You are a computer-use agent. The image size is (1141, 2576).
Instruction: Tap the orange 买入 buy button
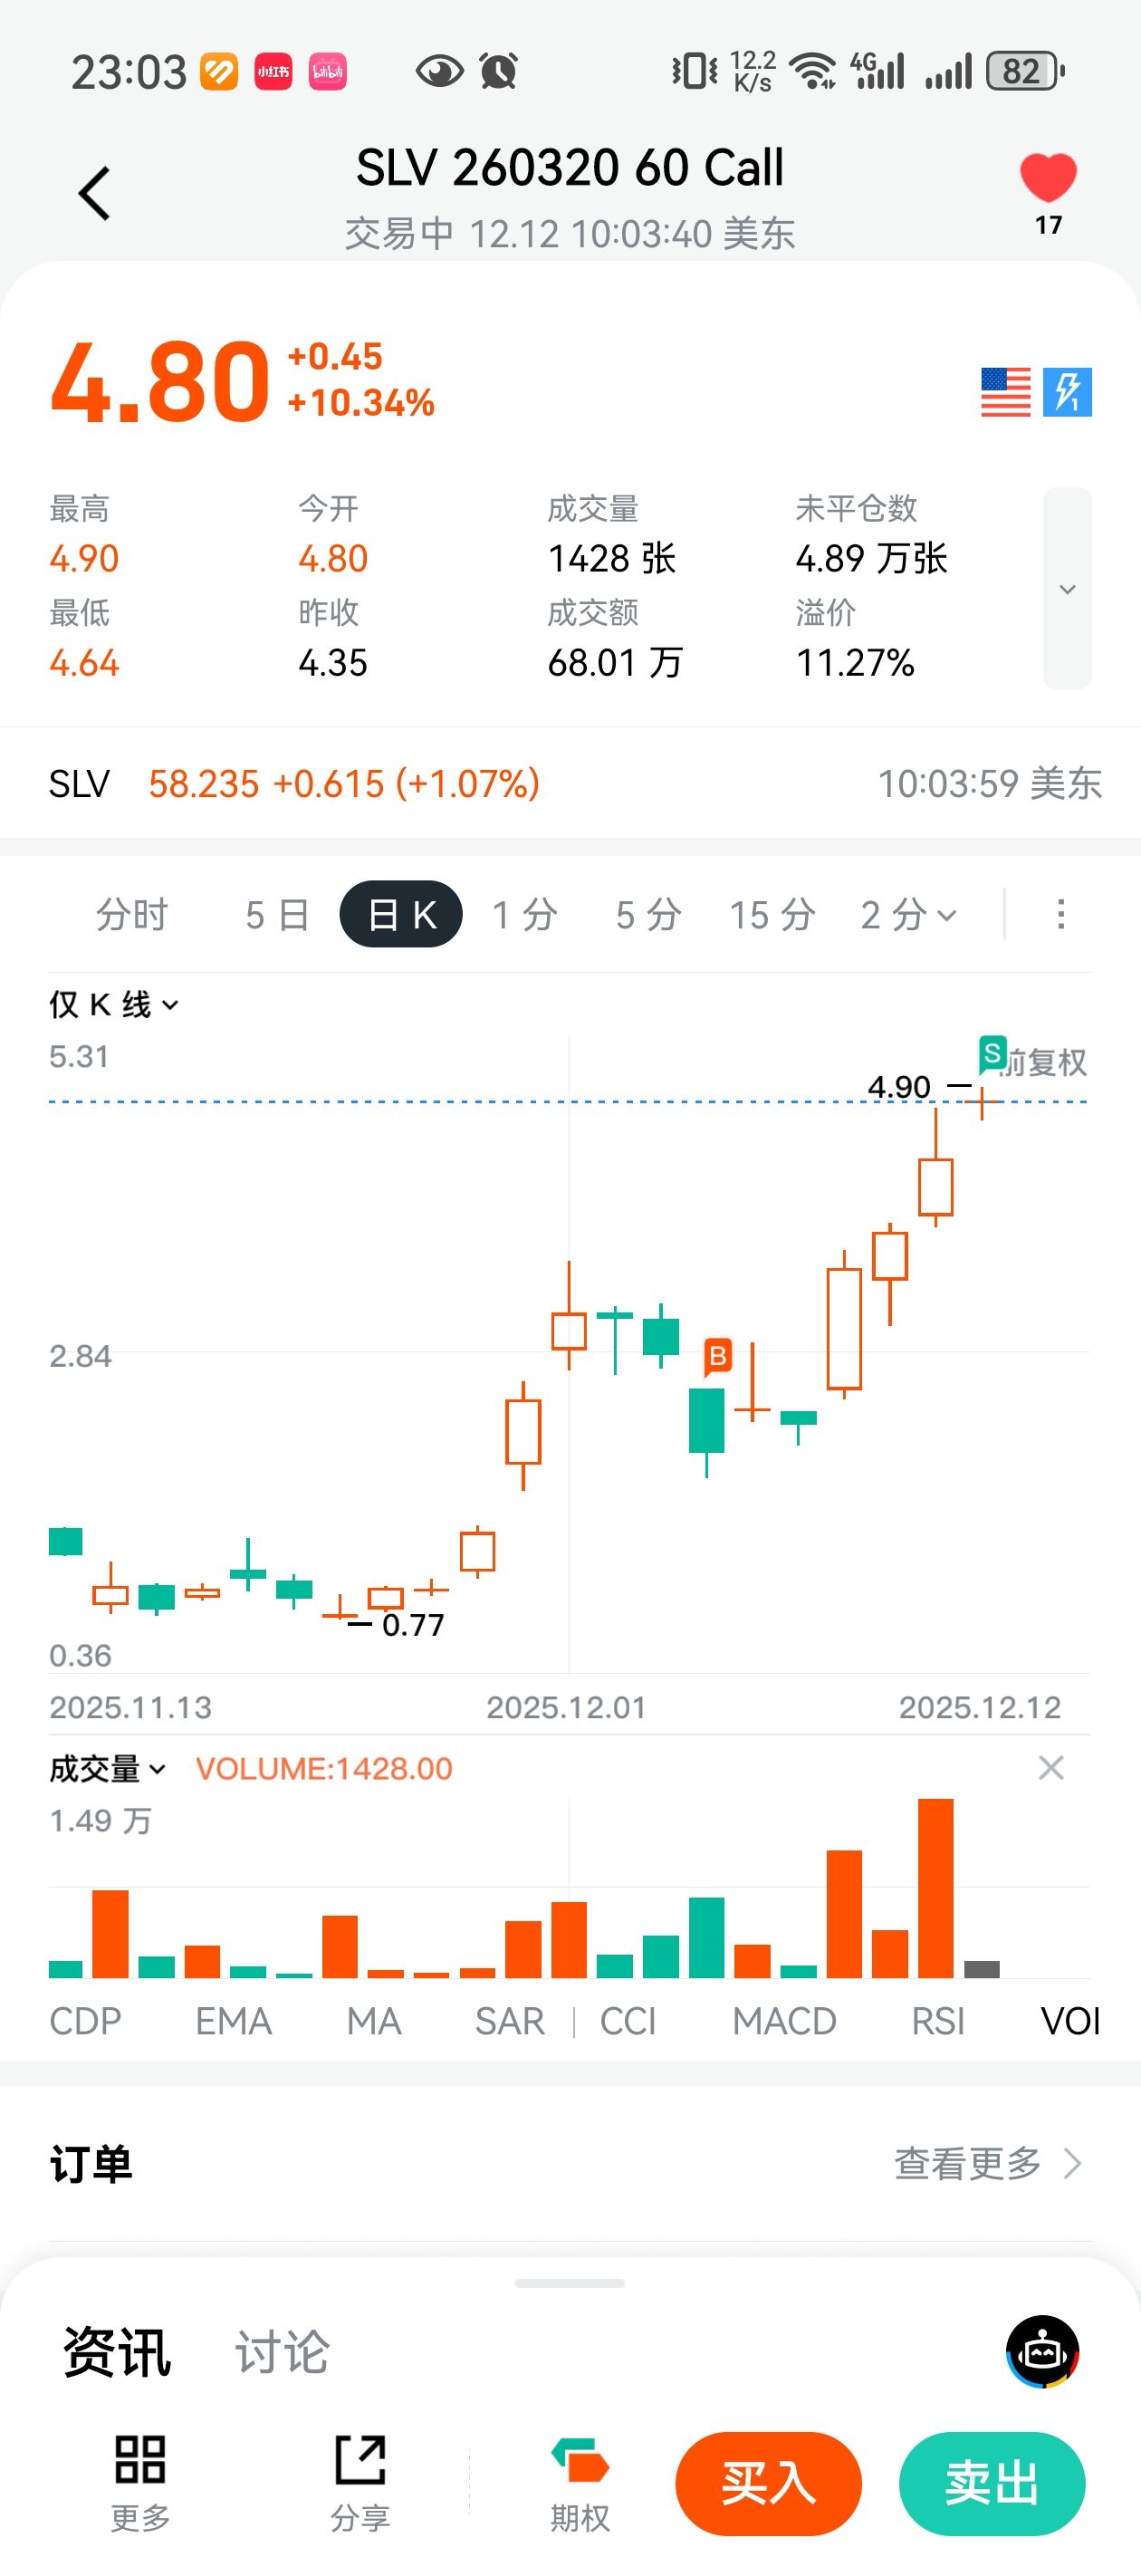[x=768, y=2483]
